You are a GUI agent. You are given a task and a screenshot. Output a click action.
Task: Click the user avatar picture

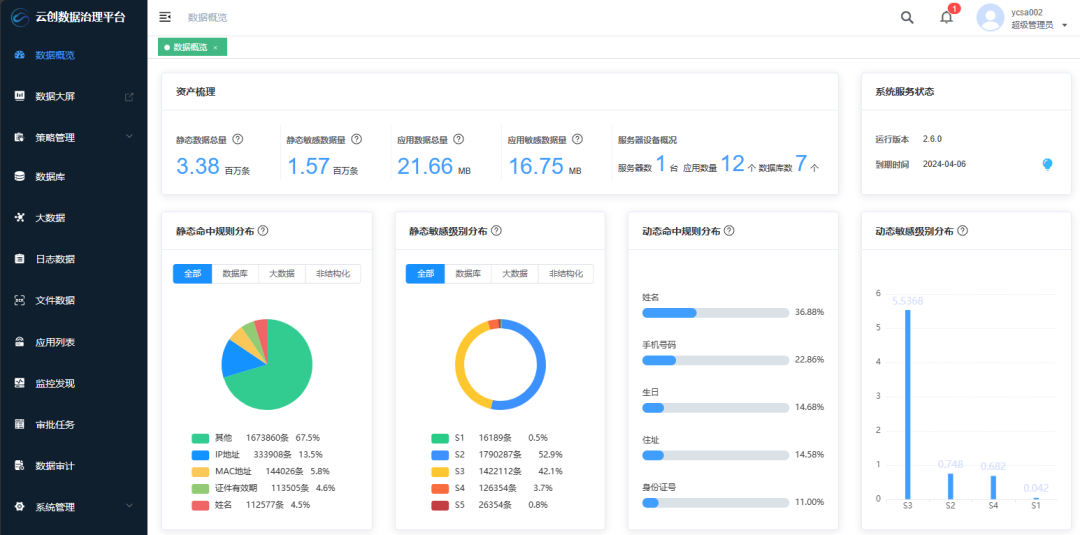pyautogui.click(x=990, y=17)
